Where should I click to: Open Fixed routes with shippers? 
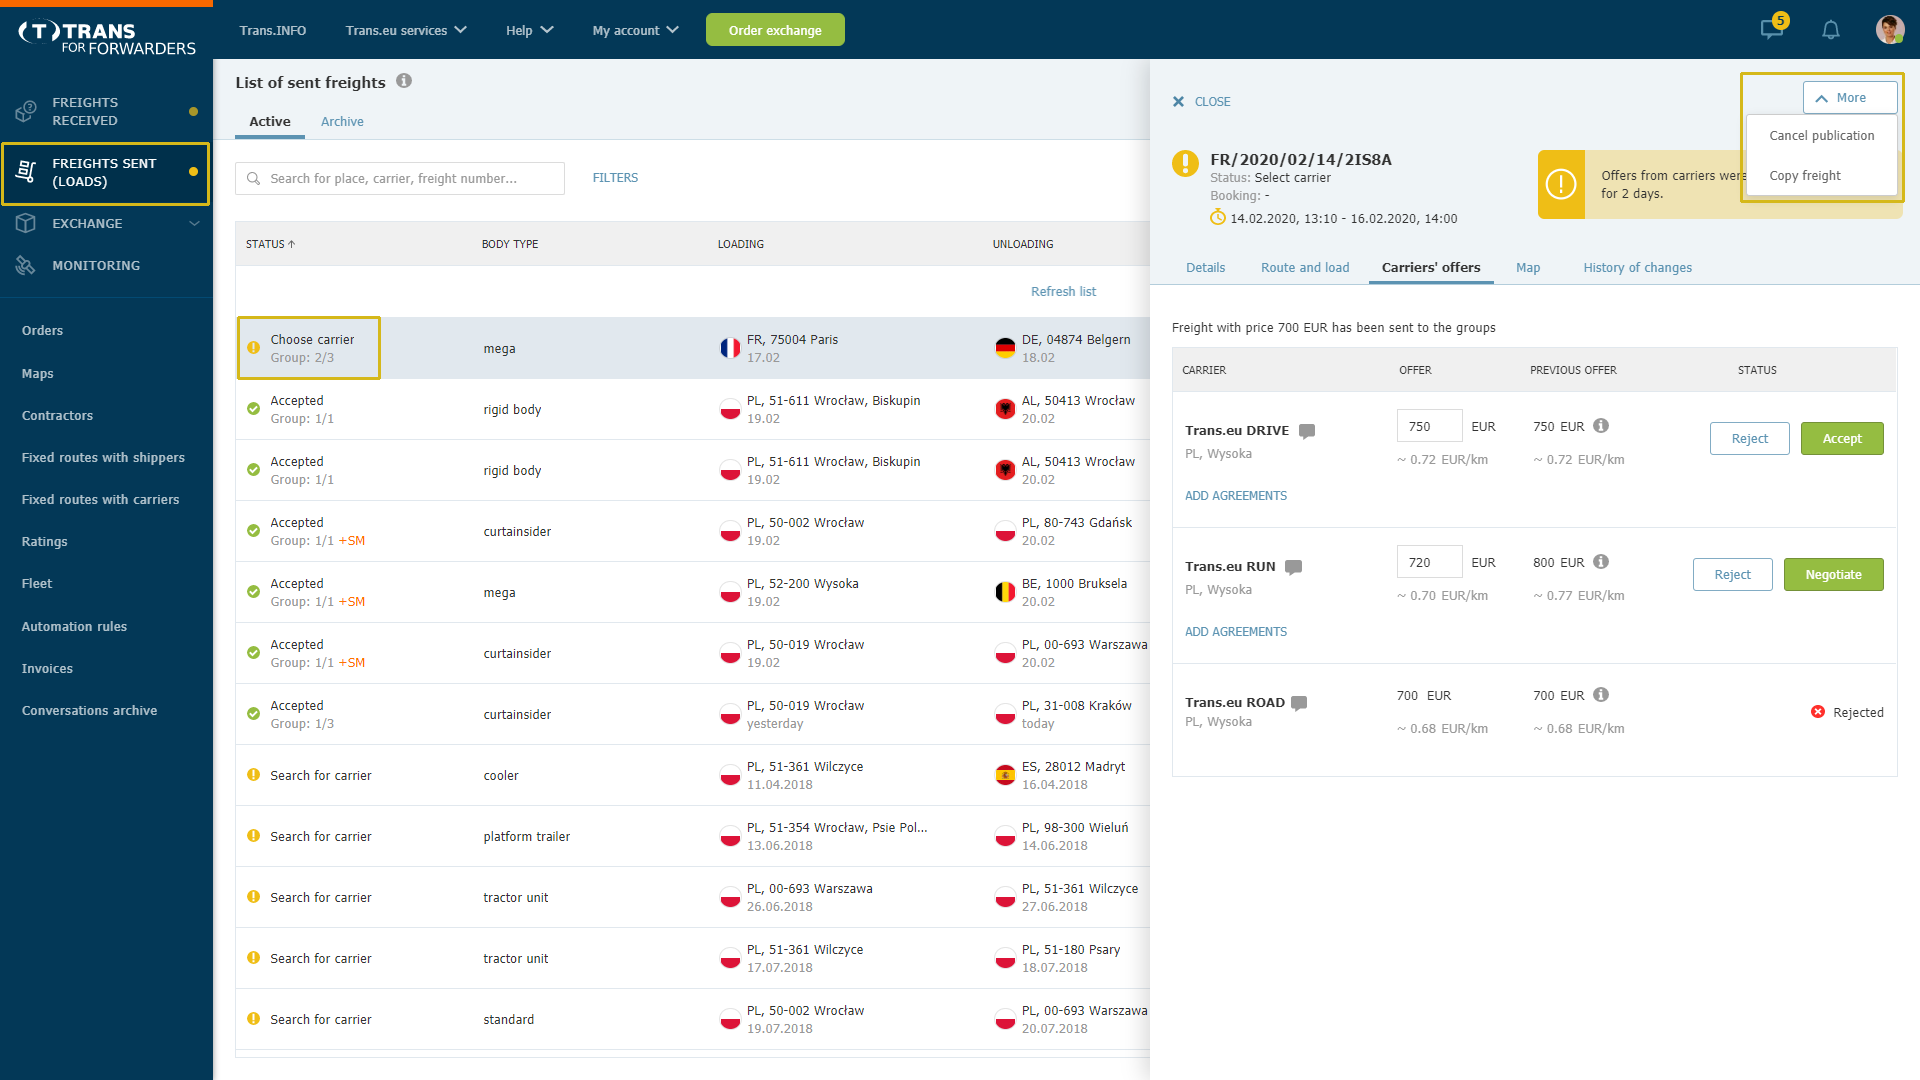click(x=103, y=457)
